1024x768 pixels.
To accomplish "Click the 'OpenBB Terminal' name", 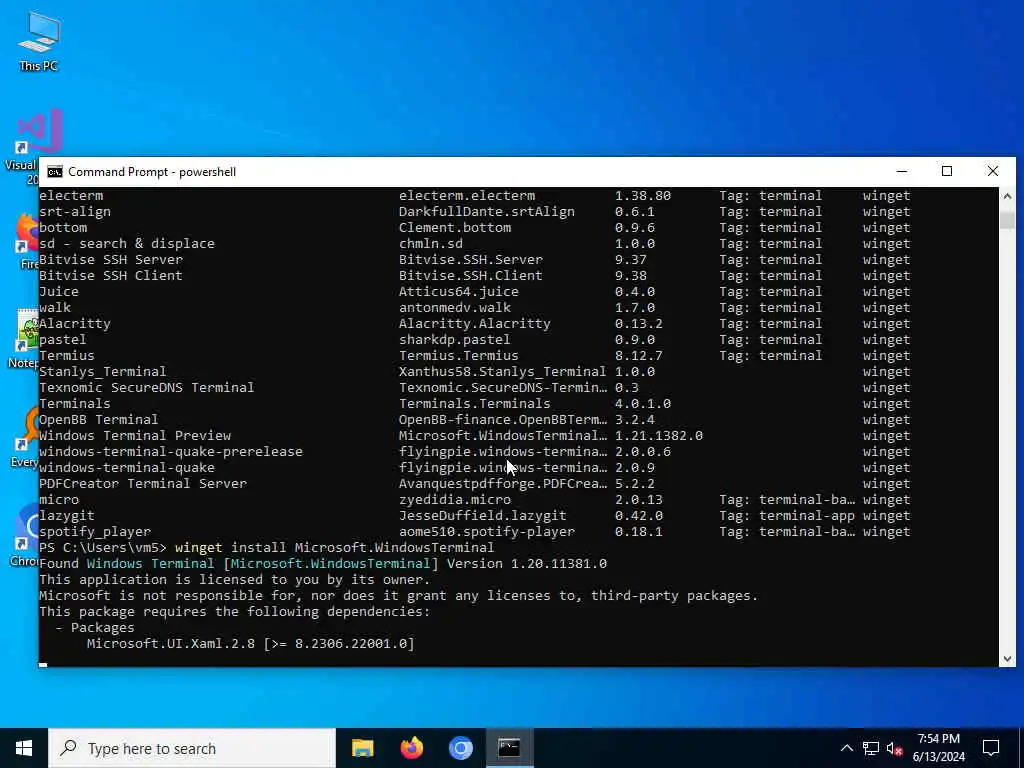I will (x=99, y=419).
